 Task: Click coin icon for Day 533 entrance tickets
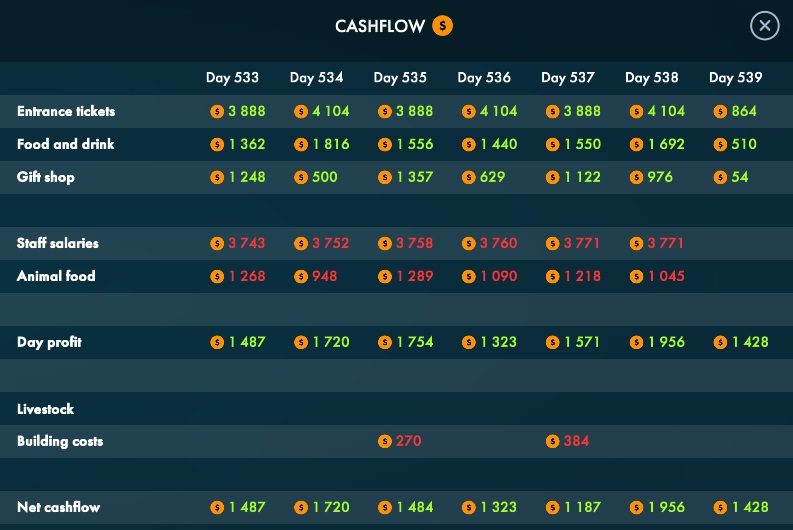217,112
